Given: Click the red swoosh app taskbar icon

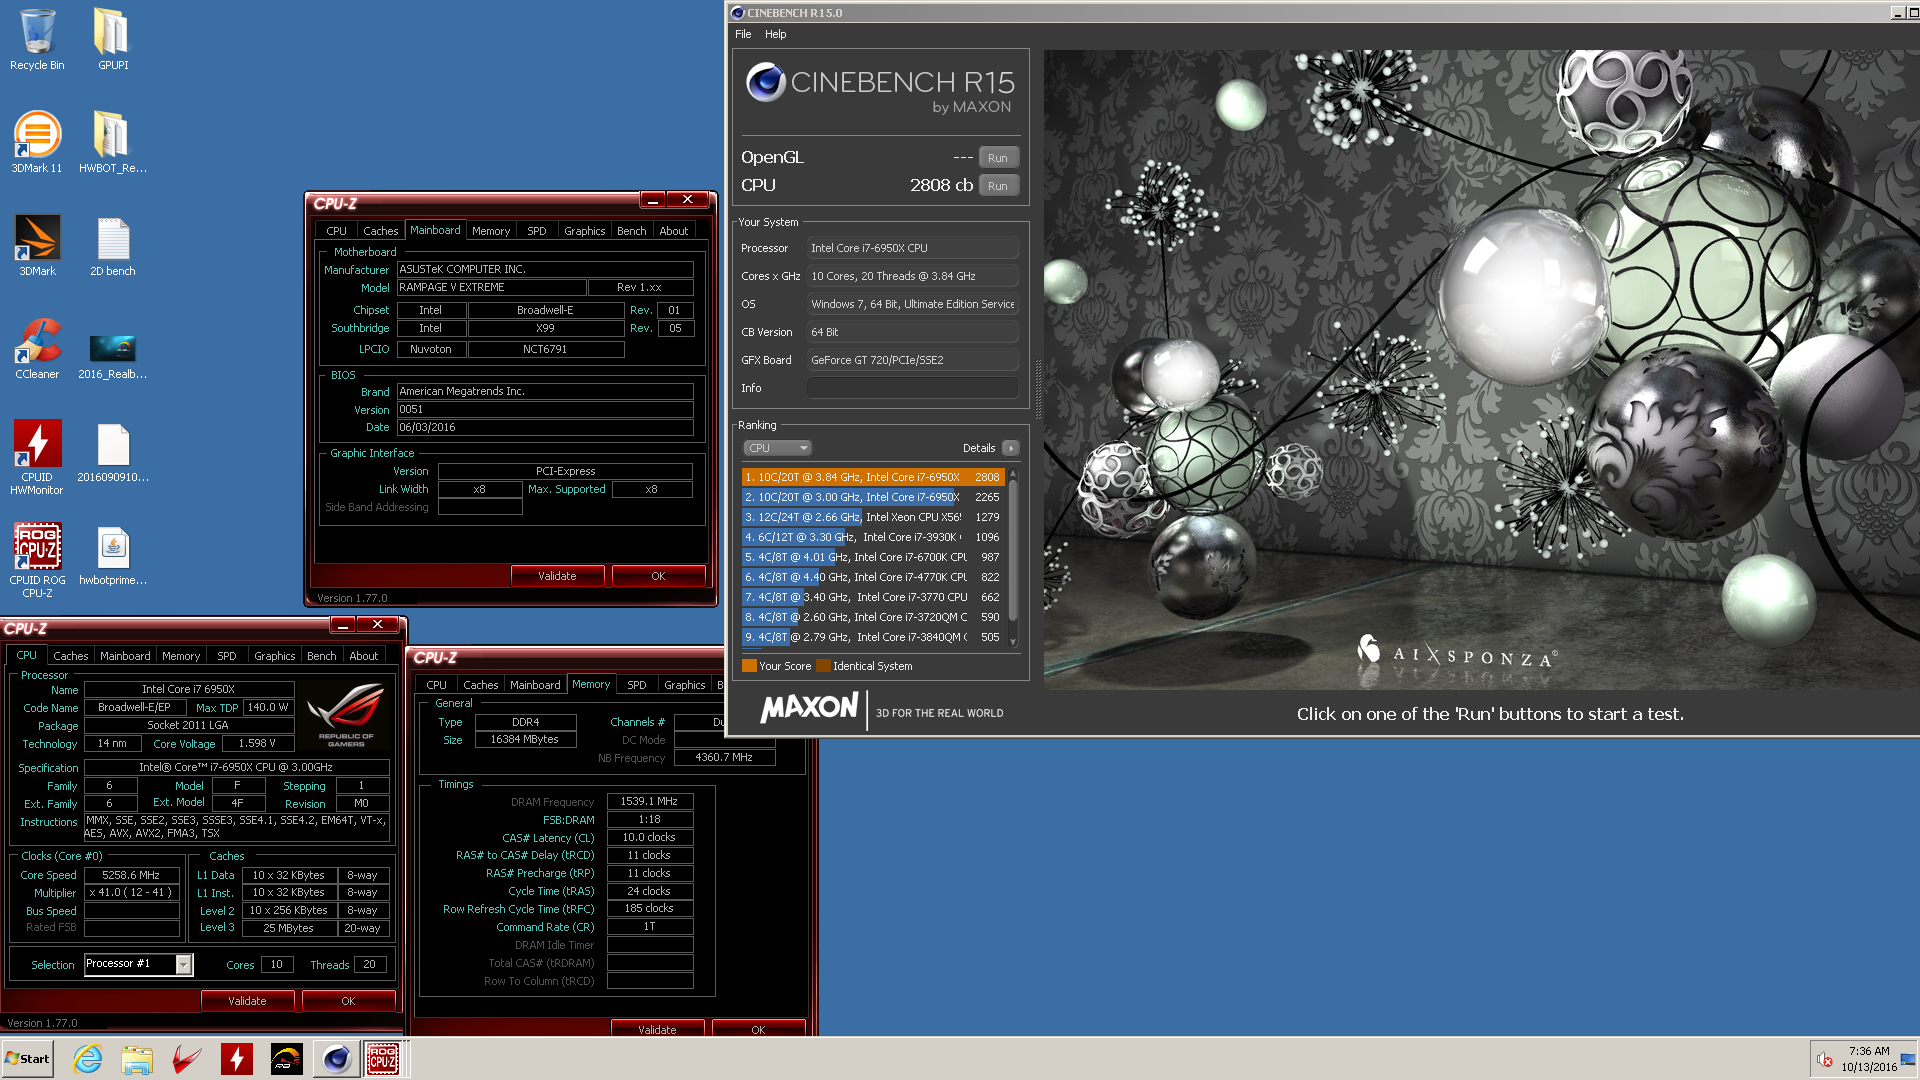Looking at the screenshot, I should click(187, 1059).
